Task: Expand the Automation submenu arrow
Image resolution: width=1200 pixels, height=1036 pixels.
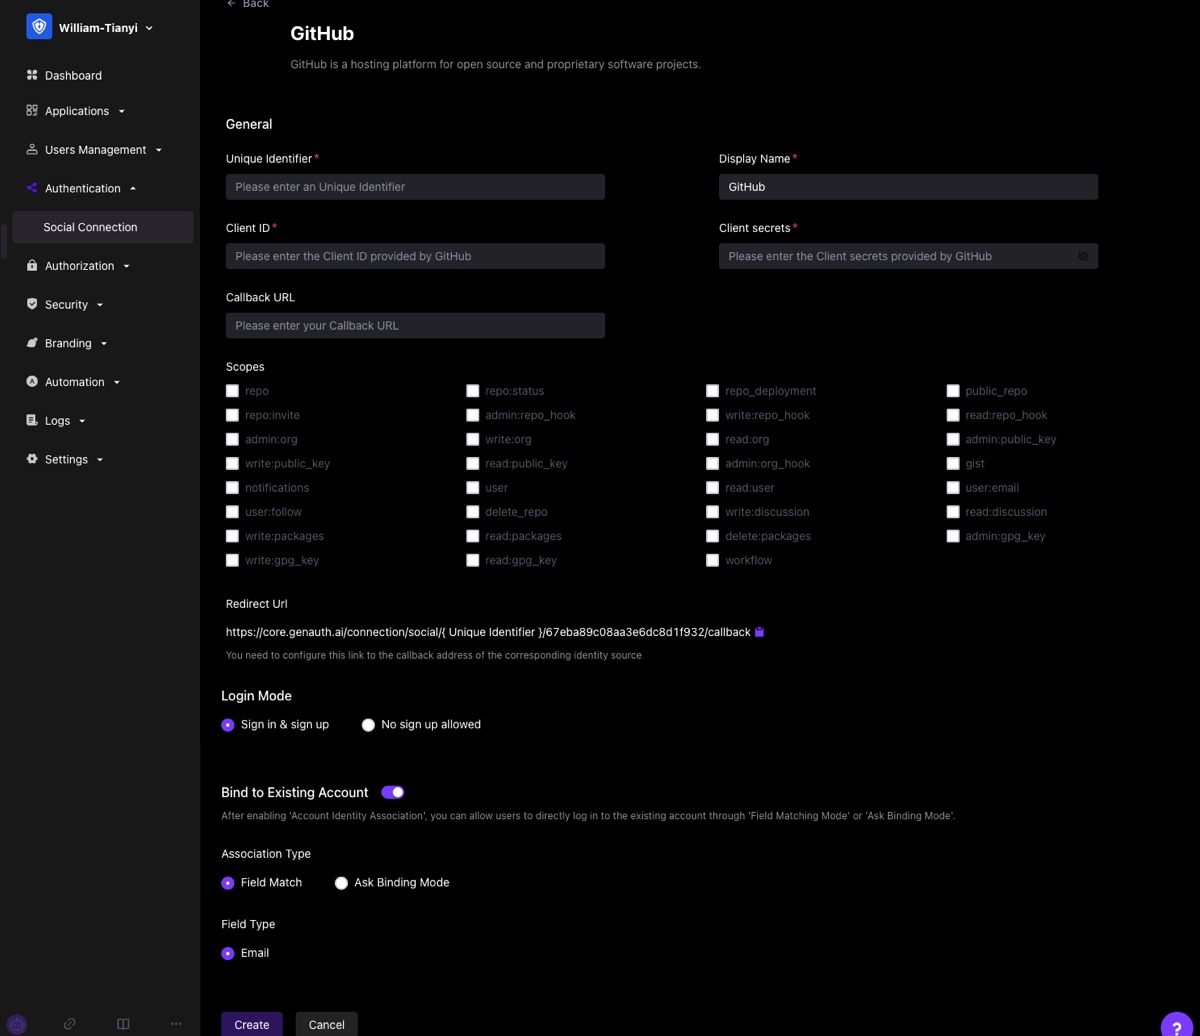Action: [117, 382]
